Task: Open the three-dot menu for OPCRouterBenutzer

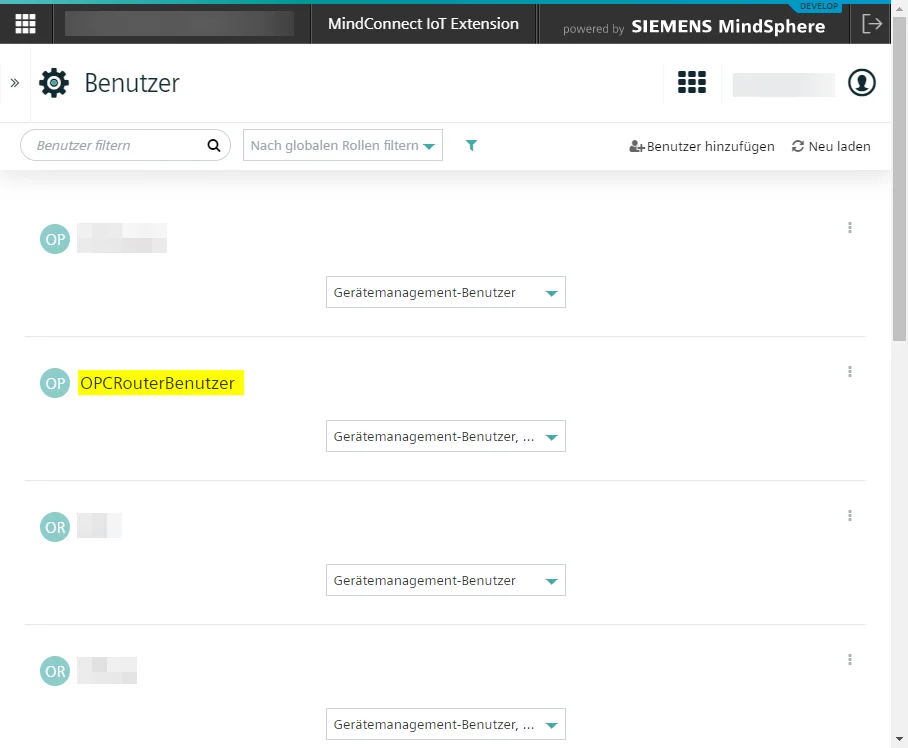Action: pos(850,372)
